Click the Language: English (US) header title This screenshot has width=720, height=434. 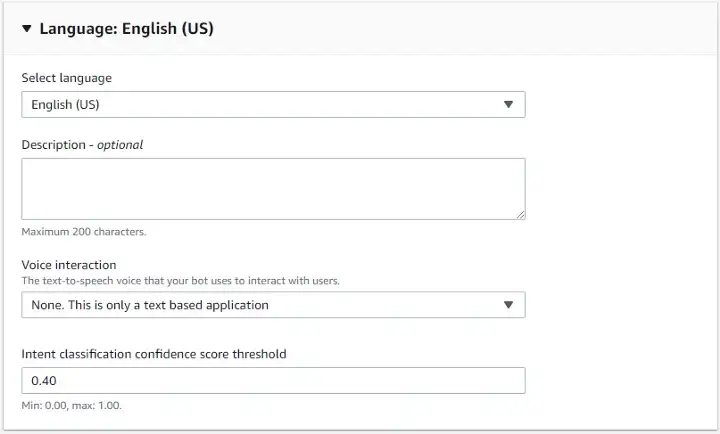(x=126, y=29)
